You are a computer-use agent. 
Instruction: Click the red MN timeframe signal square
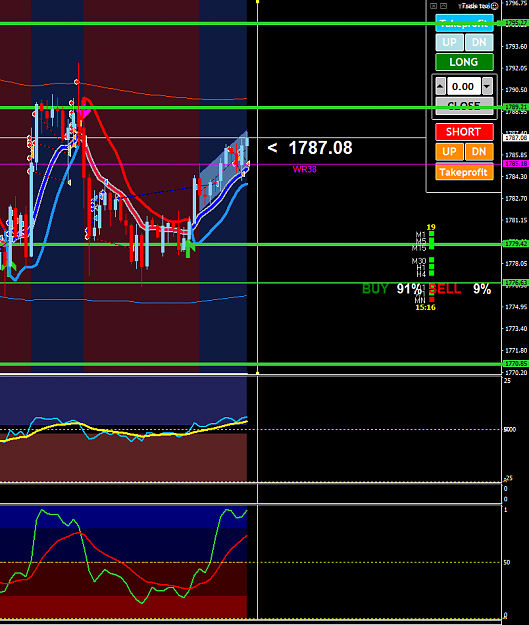(x=432, y=299)
